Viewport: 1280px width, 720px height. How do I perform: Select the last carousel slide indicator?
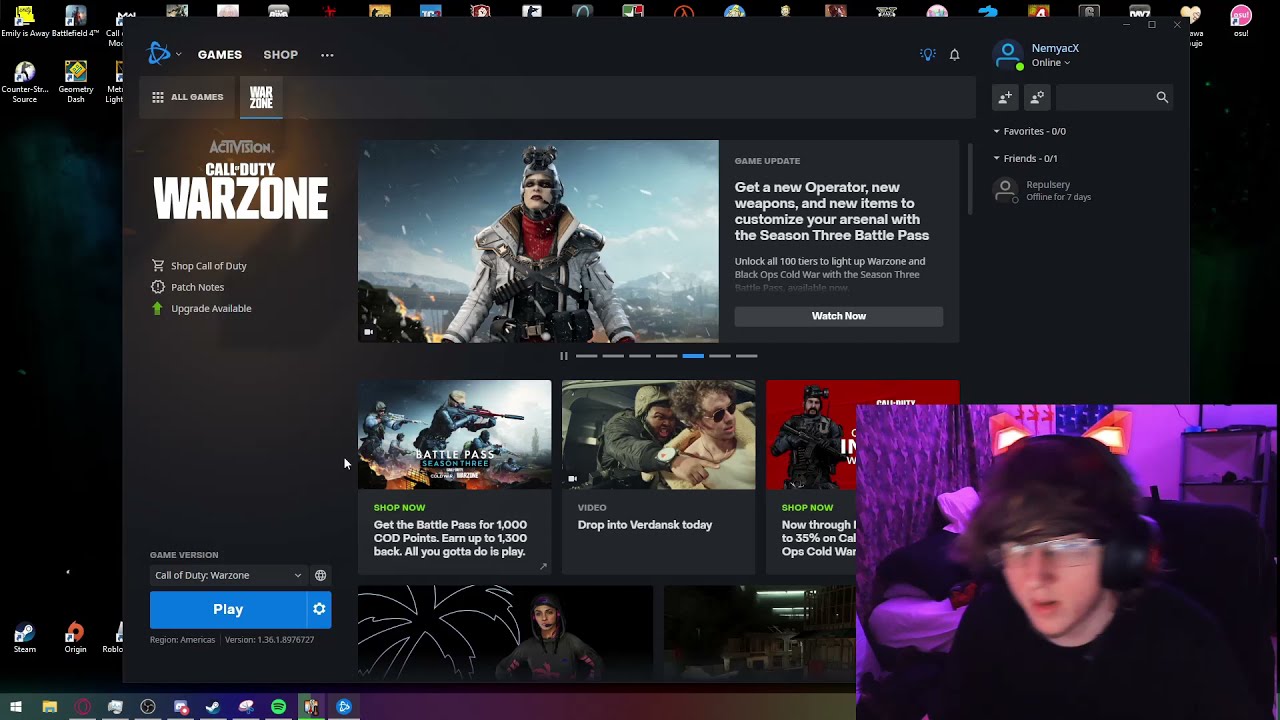coord(746,356)
